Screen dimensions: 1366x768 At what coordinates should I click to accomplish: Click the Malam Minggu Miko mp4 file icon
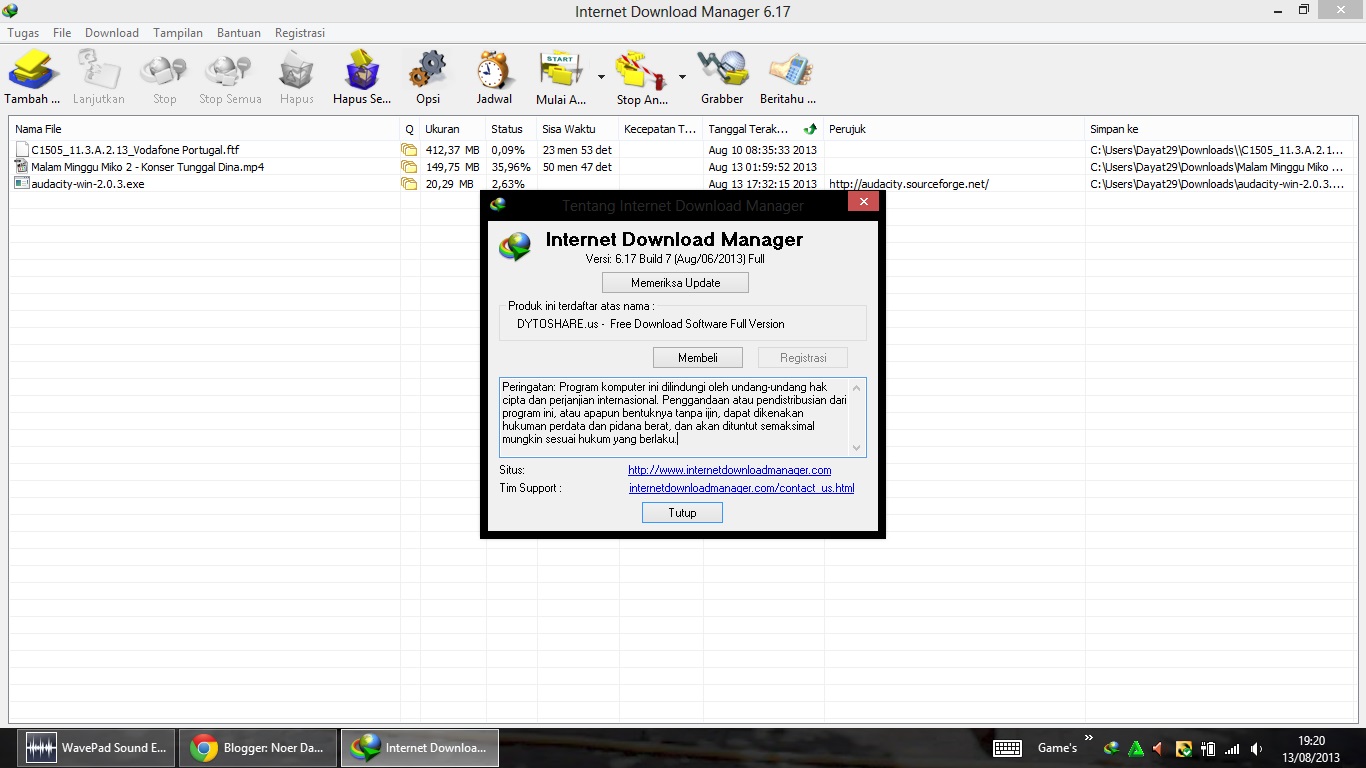[x=21, y=167]
